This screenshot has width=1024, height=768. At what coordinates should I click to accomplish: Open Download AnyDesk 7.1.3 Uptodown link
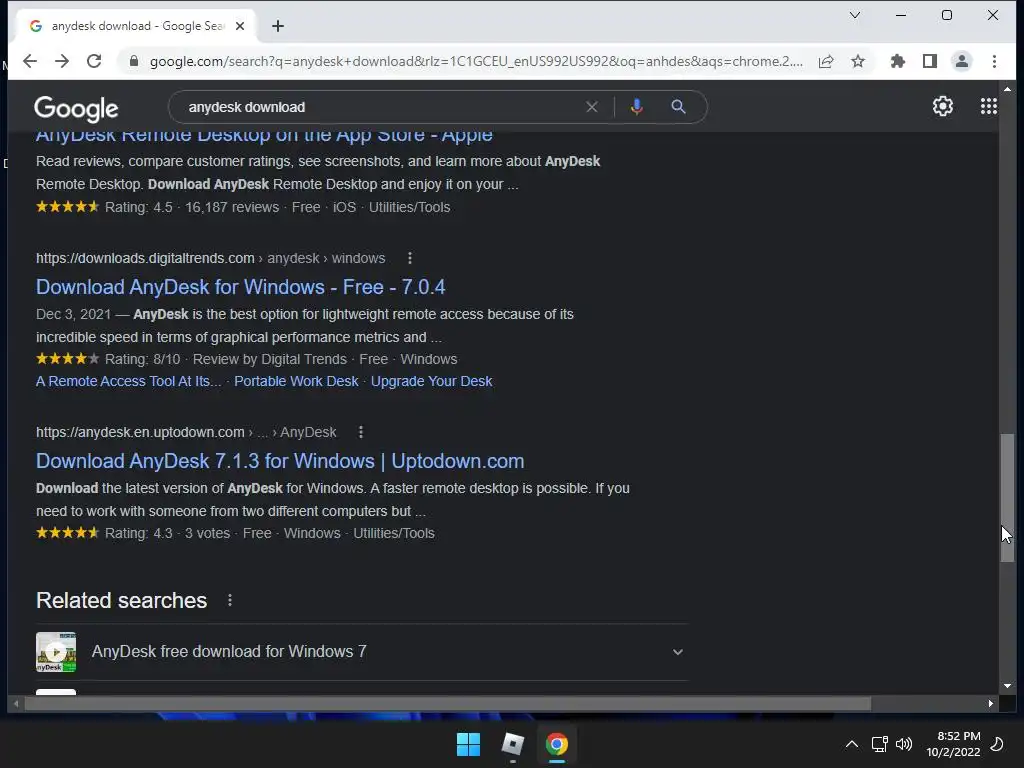click(x=280, y=461)
